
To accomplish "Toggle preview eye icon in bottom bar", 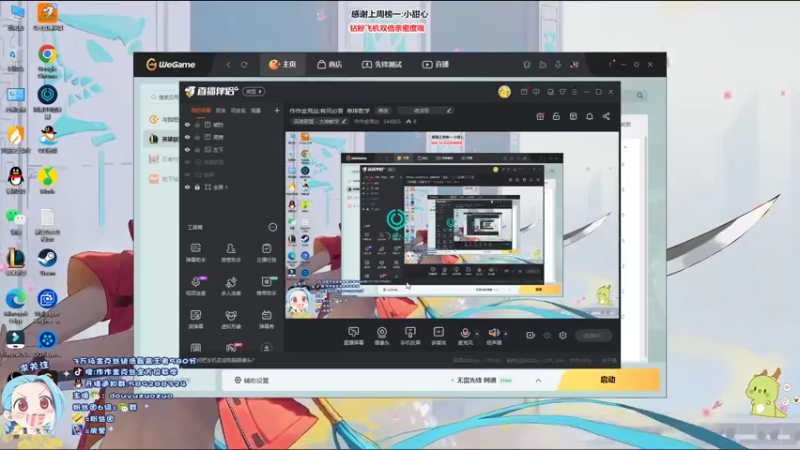I will coord(547,335).
